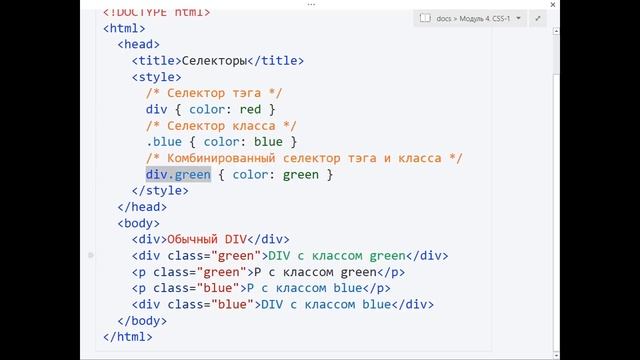The height and width of the screenshot is (360, 640).
Task: Click the opening <head> tag
Action: (x=138, y=44)
